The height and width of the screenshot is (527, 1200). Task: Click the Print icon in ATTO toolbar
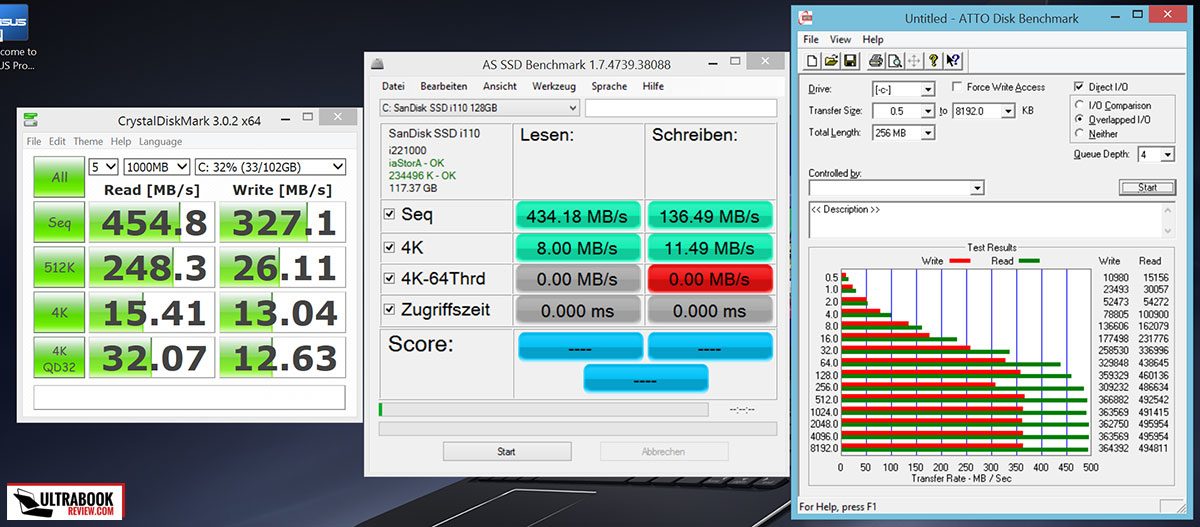pos(876,61)
